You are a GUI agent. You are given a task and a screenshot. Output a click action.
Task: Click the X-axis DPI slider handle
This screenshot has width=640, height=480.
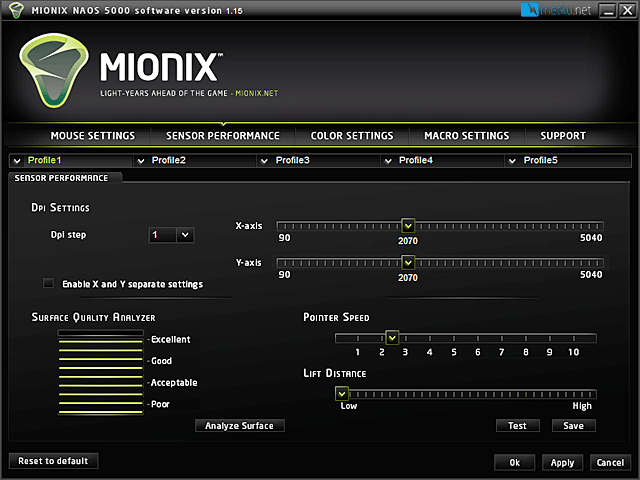(408, 225)
